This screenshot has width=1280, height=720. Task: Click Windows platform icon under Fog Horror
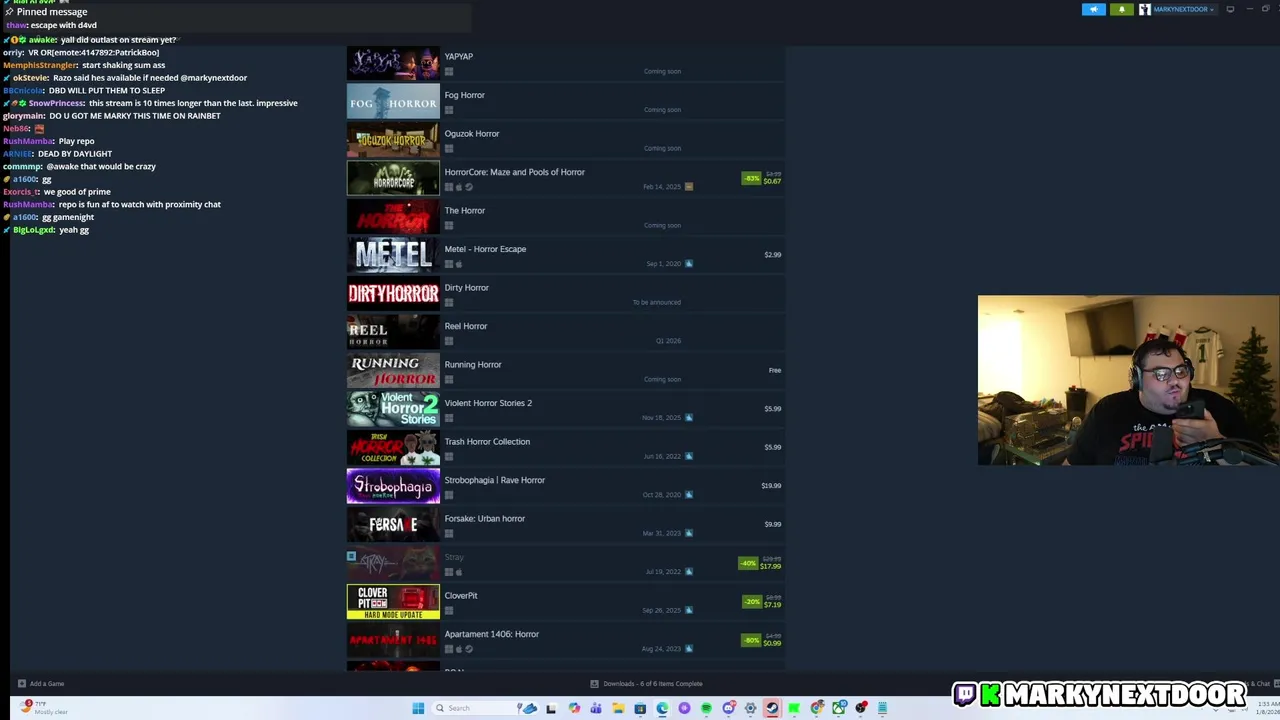coord(449,110)
